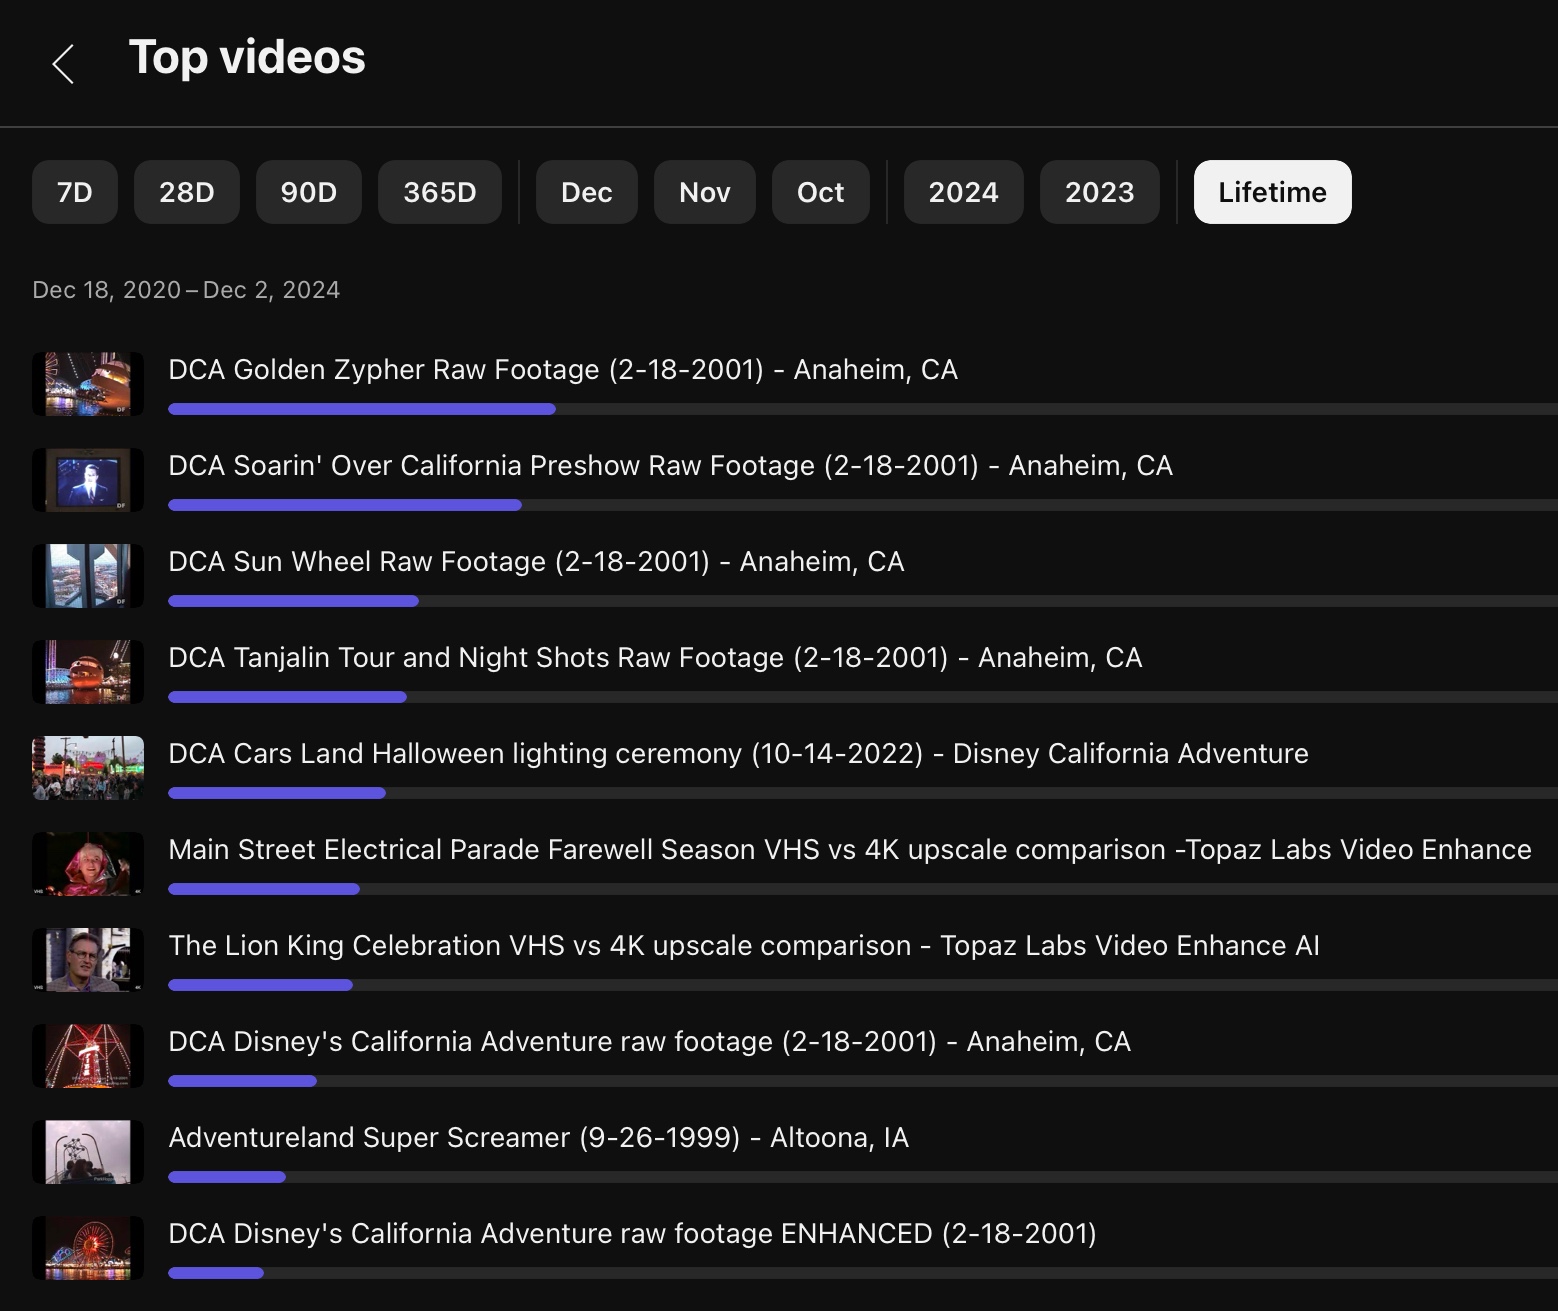
Task: Select the 365D filter chip
Action: [440, 192]
